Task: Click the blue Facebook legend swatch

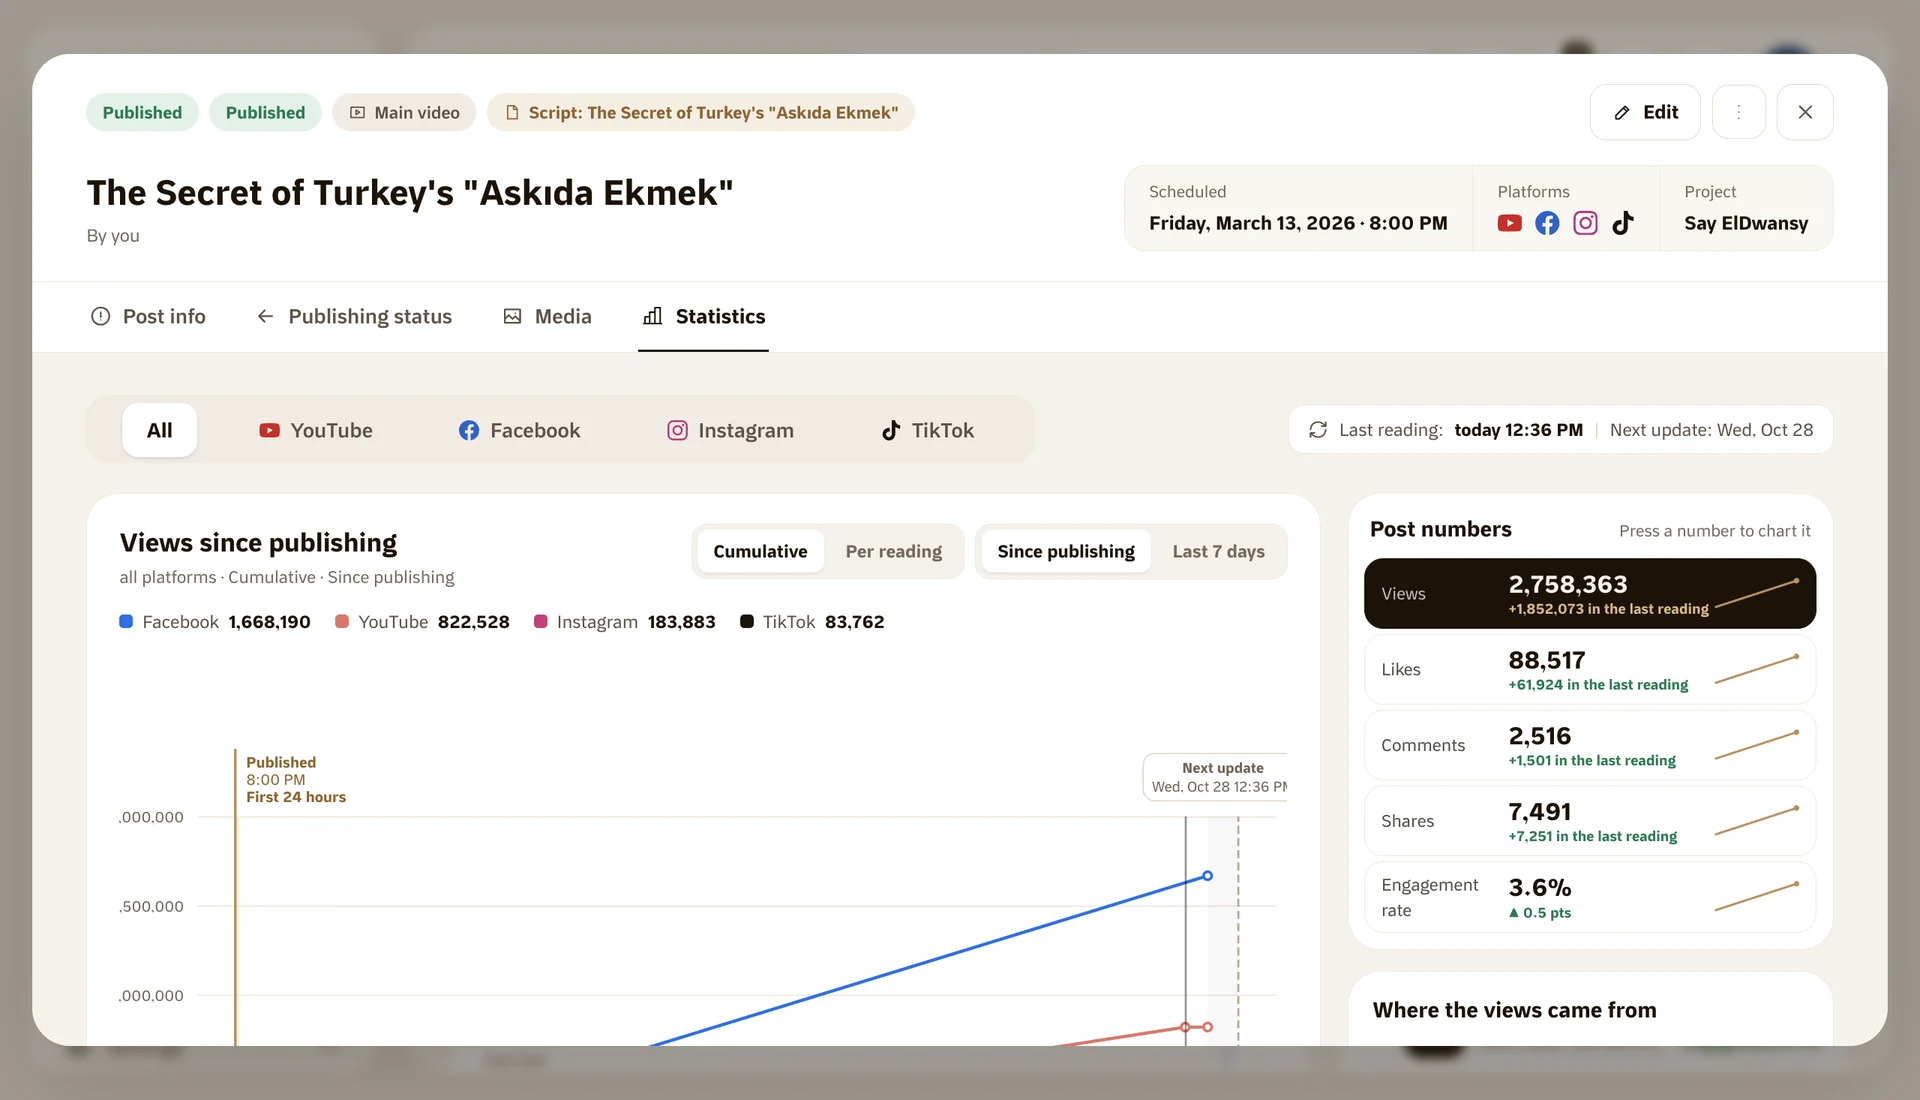Action: tap(126, 622)
